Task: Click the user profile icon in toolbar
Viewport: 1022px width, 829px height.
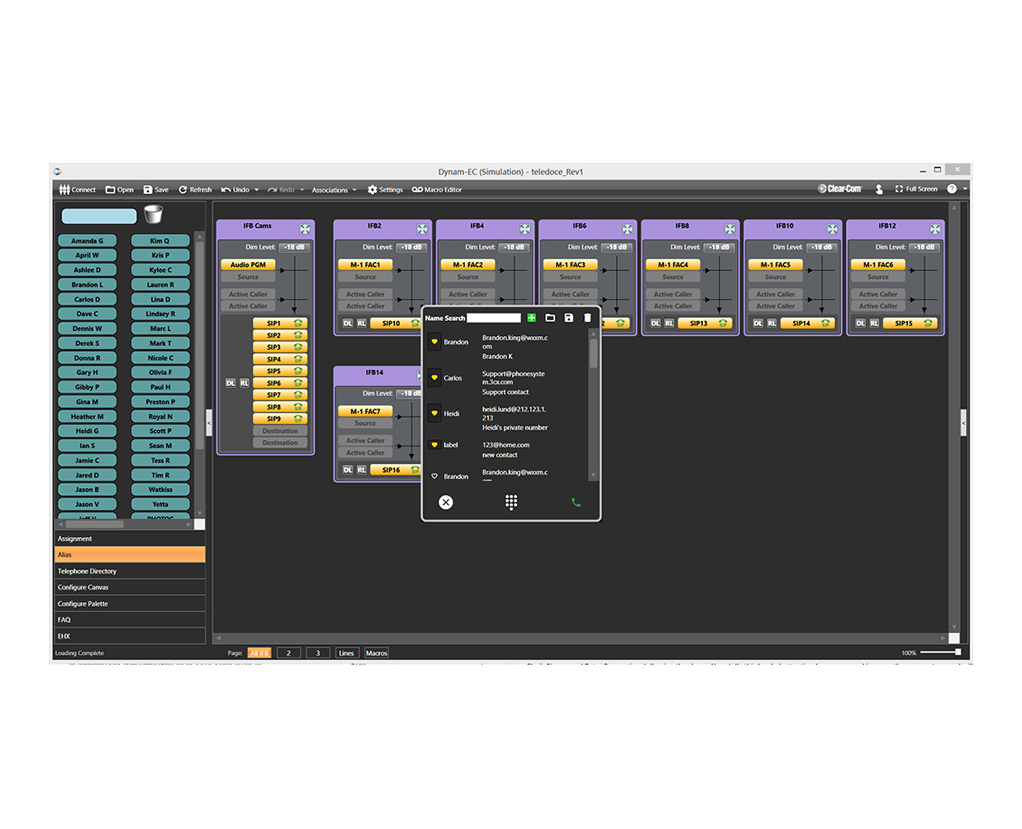Action: (879, 189)
